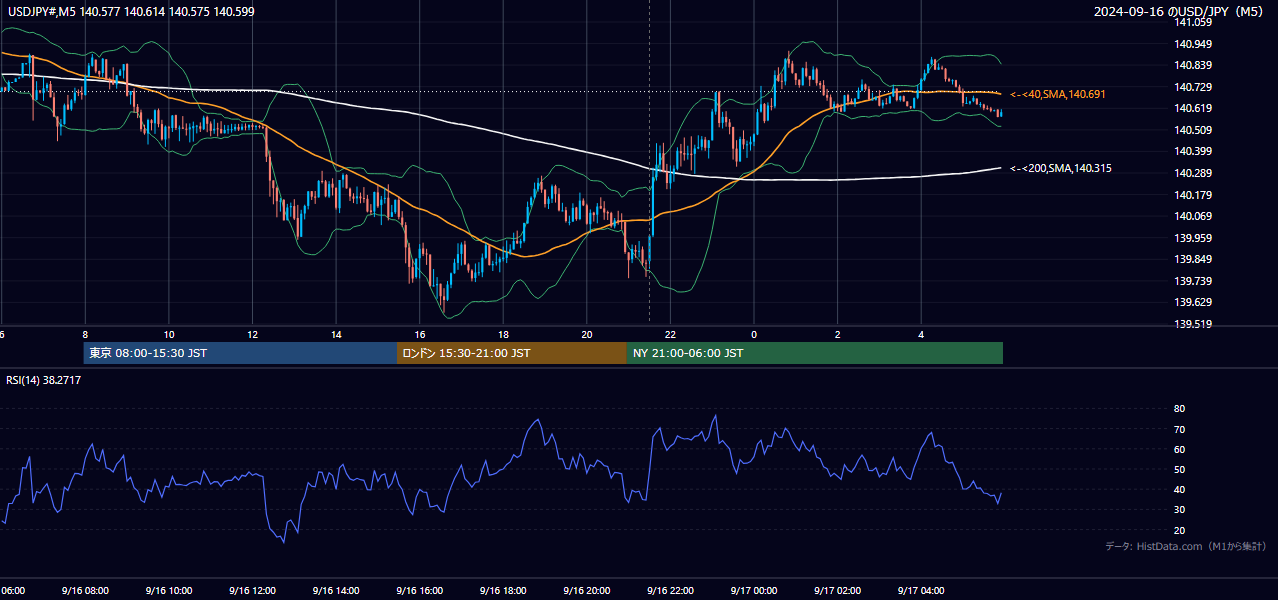Click bottom time label 06:00
This screenshot has width=1278, height=600.
point(12,590)
